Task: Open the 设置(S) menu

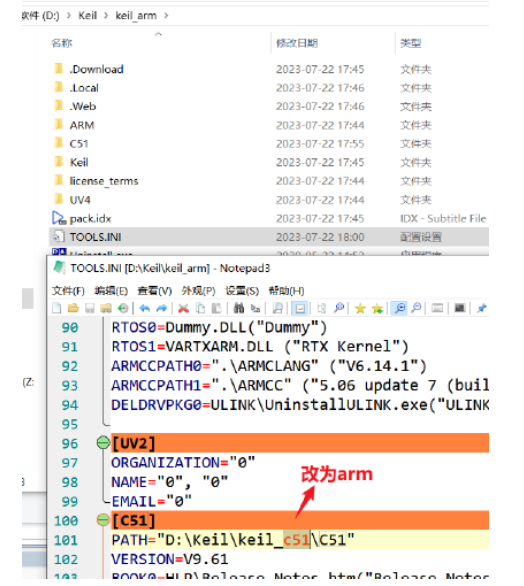Action: pos(242,291)
